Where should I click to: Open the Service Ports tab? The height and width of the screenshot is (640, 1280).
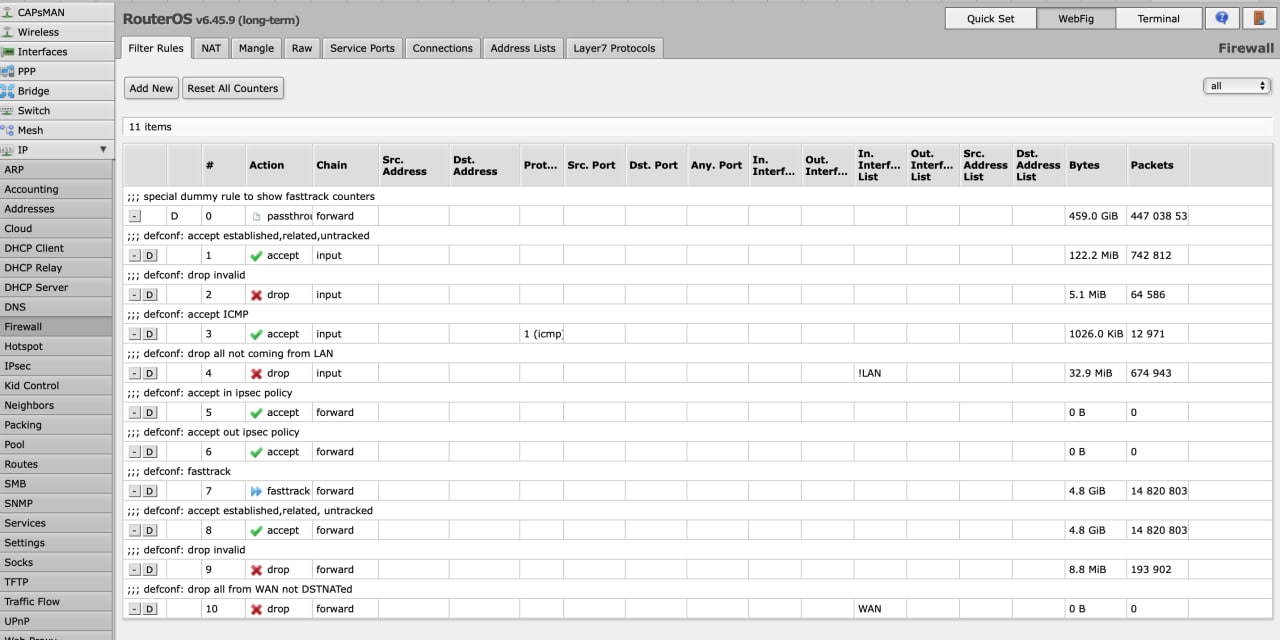point(362,48)
